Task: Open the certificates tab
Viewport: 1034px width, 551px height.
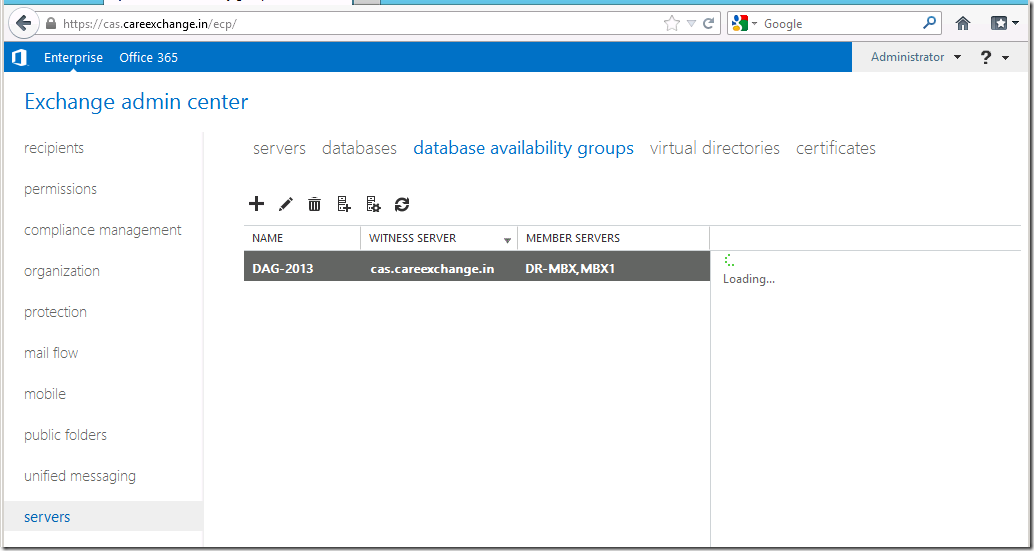Action: [836, 148]
